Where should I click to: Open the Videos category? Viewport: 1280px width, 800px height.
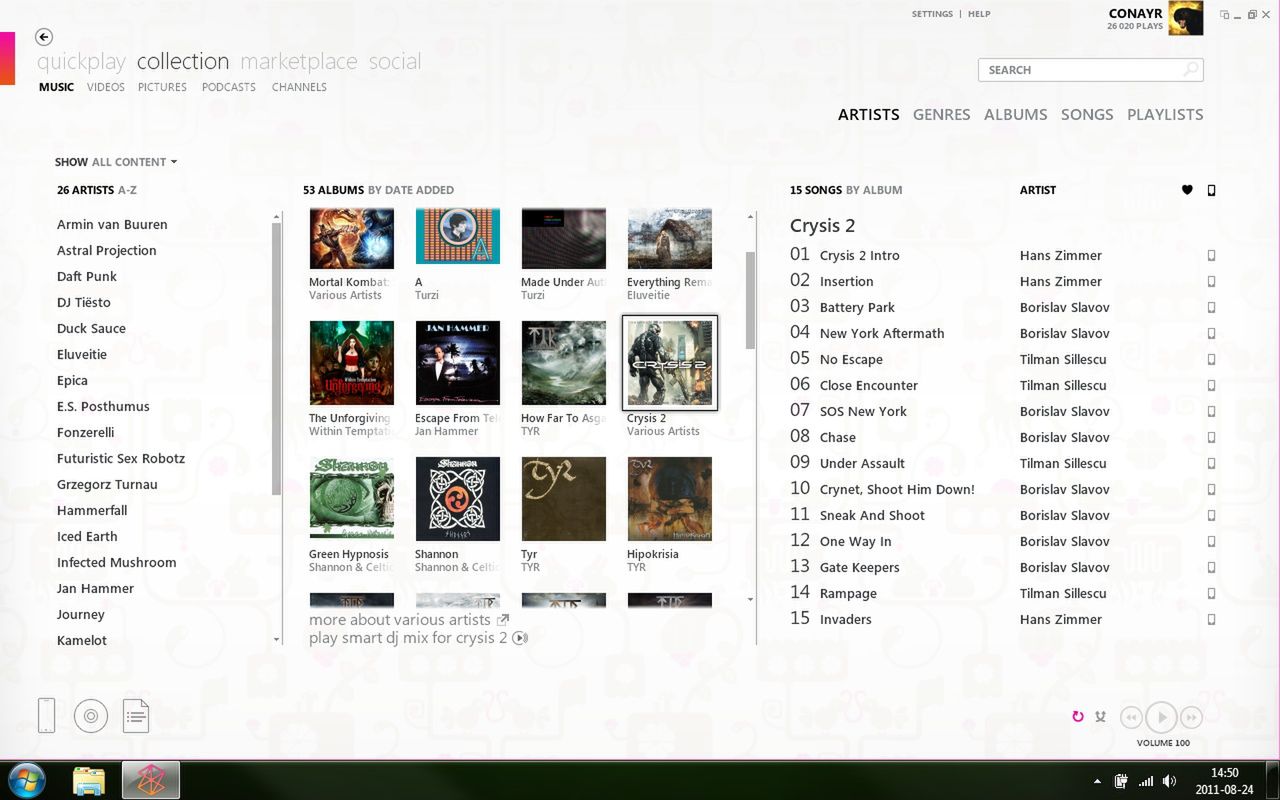106,87
